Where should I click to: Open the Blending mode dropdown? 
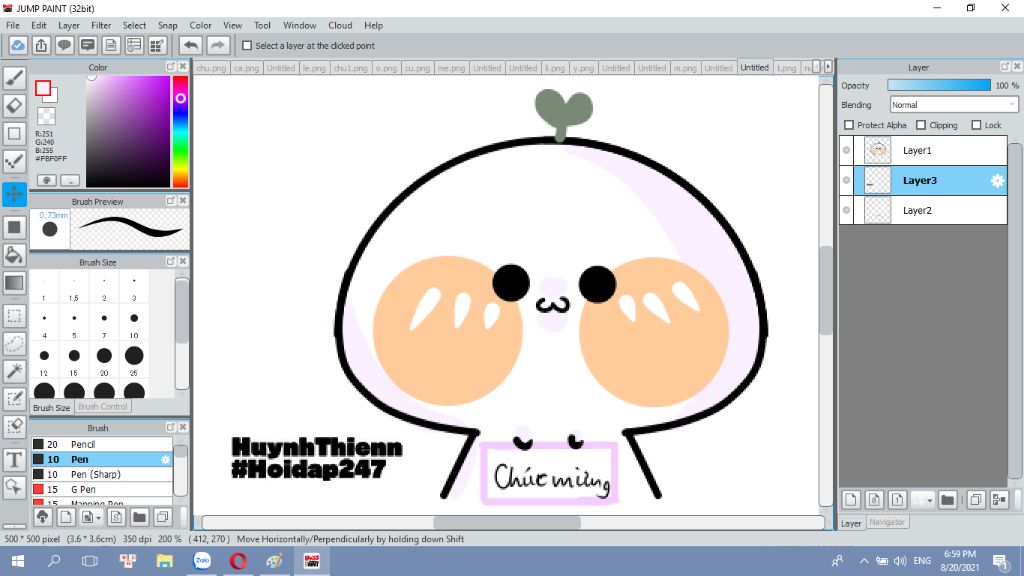point(953,104)
